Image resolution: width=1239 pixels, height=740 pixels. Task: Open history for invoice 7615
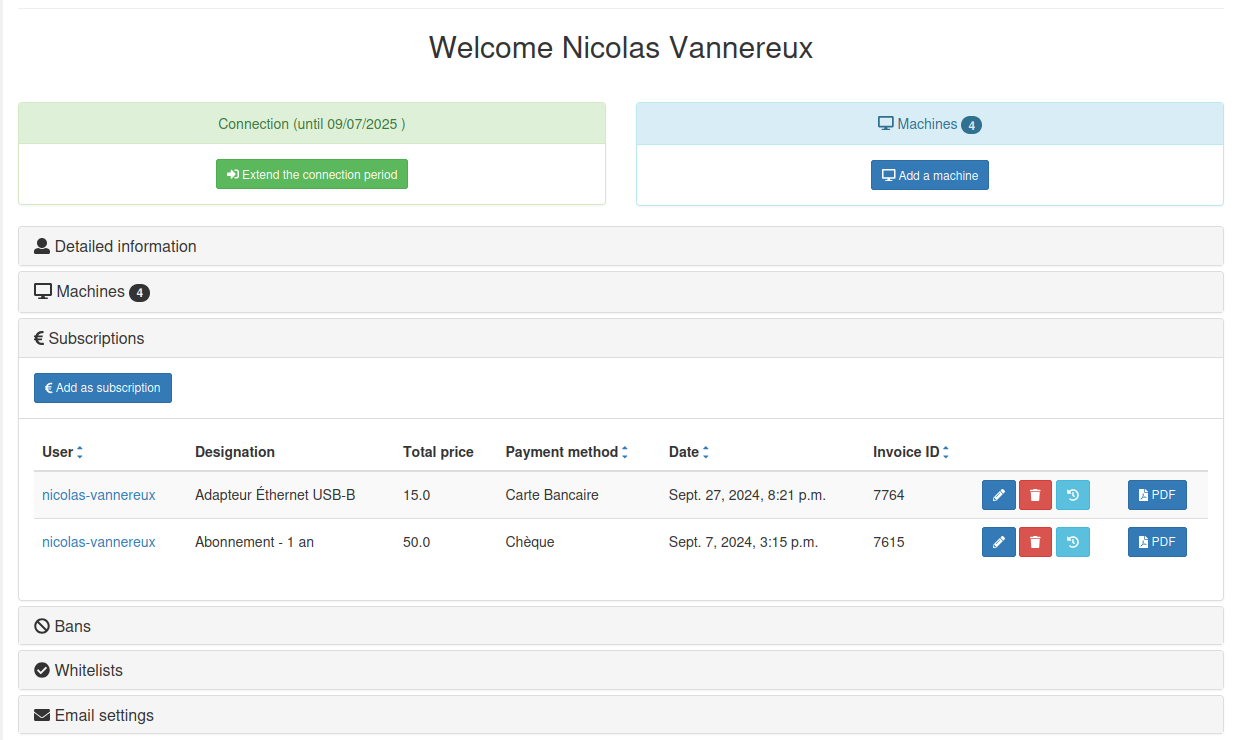(x=1072, y=542)
